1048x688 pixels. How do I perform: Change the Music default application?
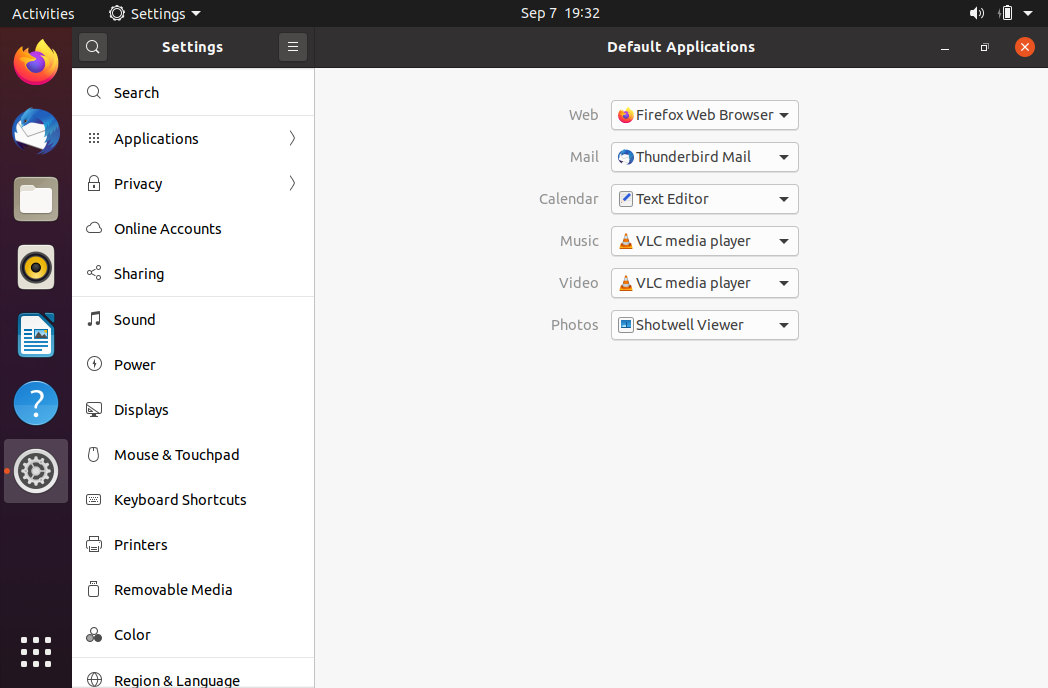point(704,241)
